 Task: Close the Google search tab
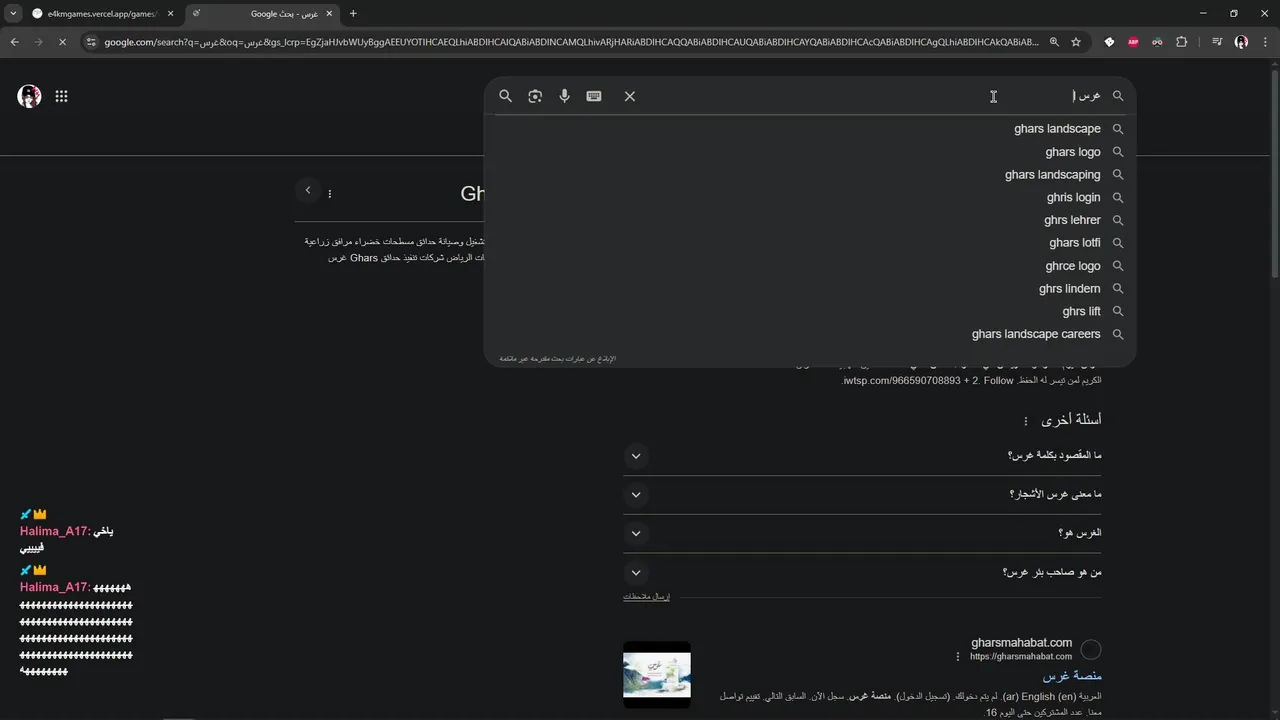pyautogui.click(x=329, y=14)
